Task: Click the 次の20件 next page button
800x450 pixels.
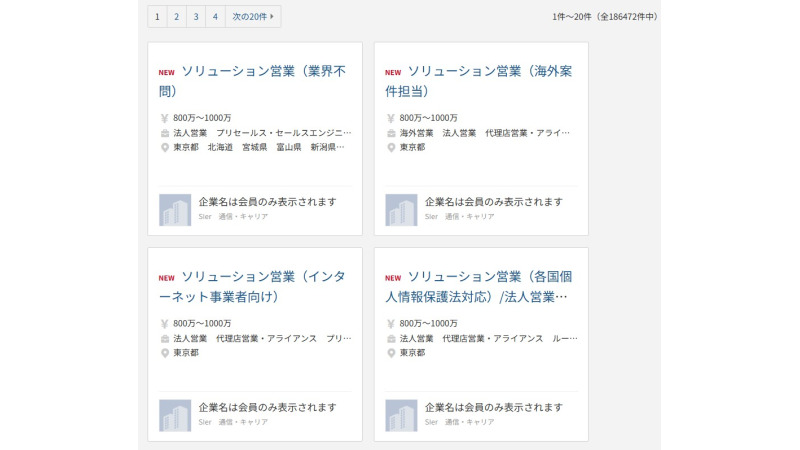Action: (x=253, y=16)
